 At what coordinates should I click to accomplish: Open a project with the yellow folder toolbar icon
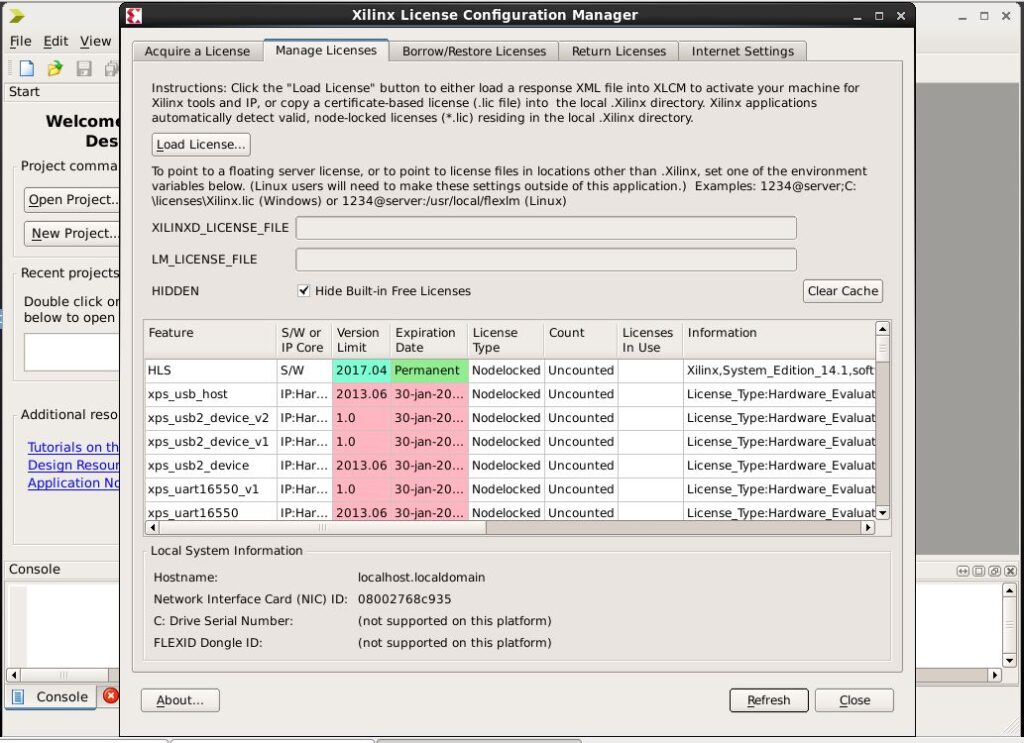pyautogui.click(x=53, y=68)
